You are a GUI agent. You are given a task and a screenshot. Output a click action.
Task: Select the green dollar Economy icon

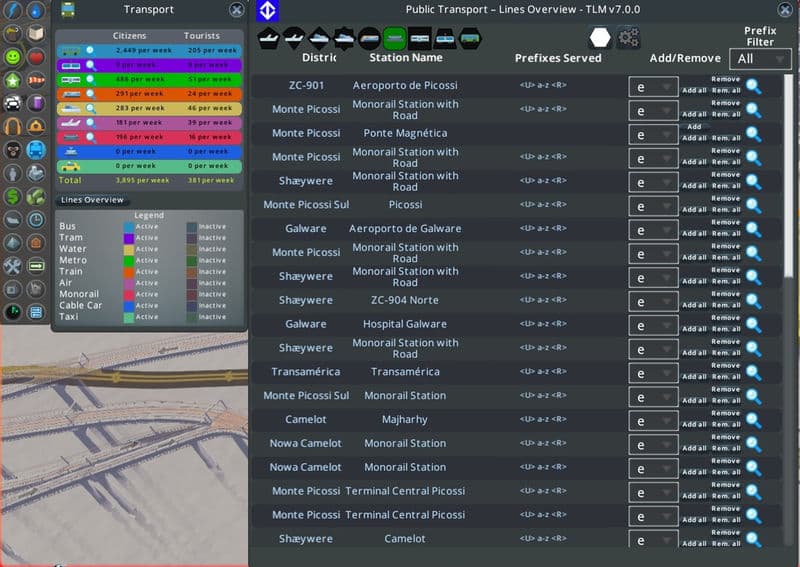[x=13, y=196]
